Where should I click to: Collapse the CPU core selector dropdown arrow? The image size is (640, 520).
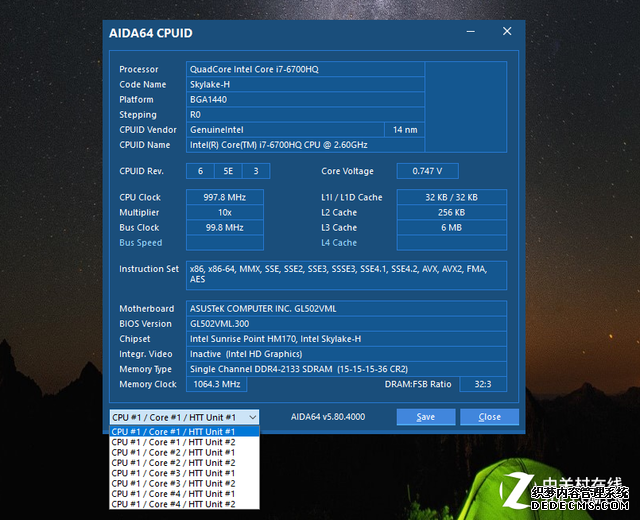[x=253, y=417]
